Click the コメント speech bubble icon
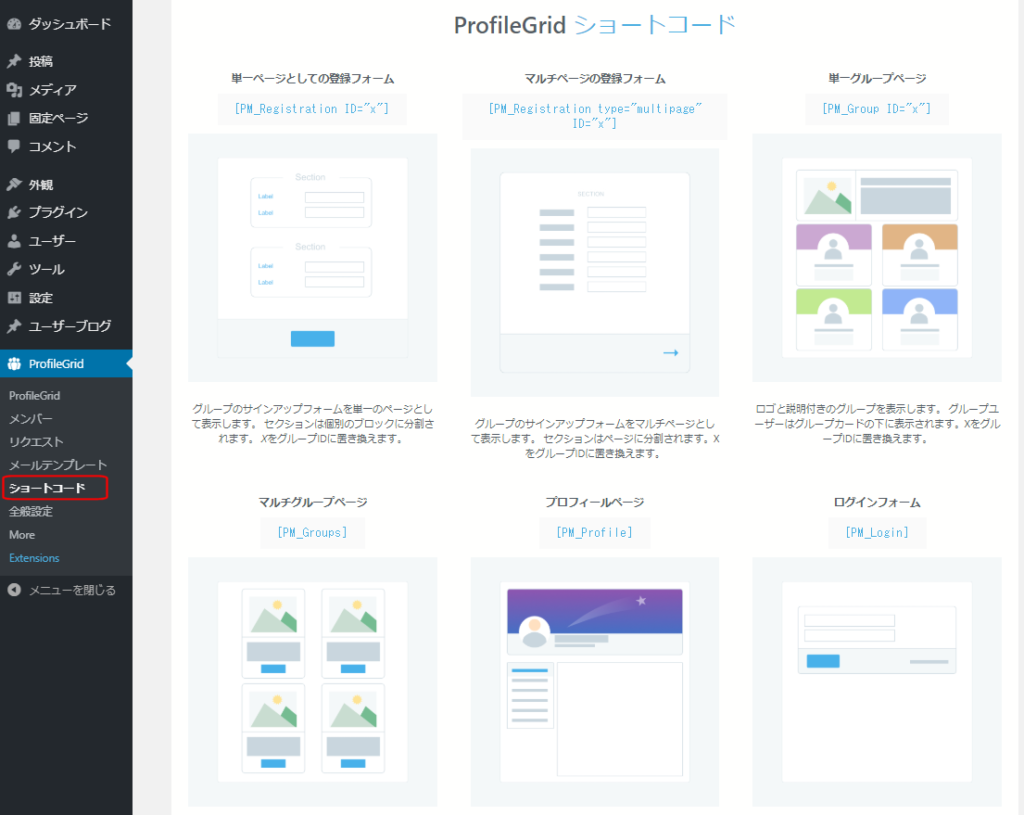Image resolution: width=1024 pixels, height=815 pixels. pos(14,146)
